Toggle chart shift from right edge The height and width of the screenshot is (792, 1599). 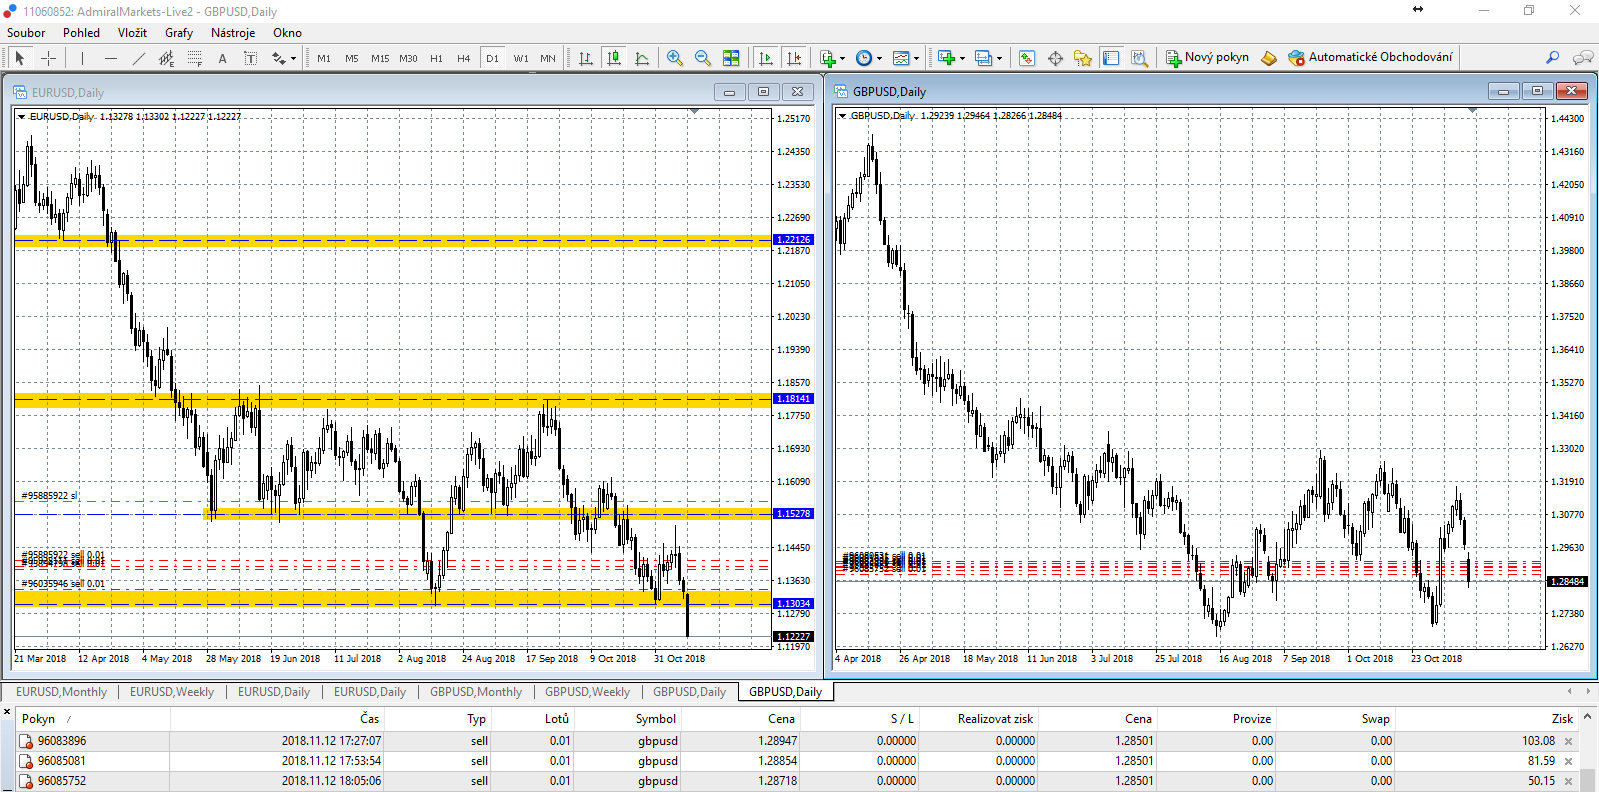(794, 58)
